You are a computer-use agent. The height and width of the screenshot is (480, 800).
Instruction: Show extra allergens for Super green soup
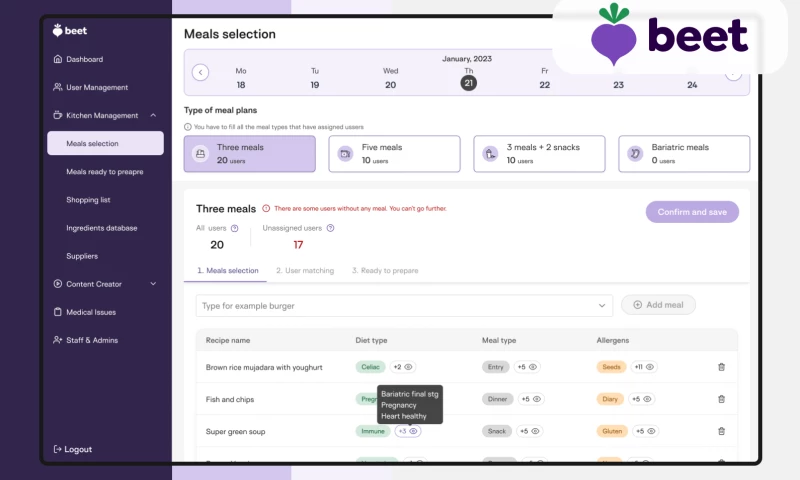pyautogui.click(x=645, y=431)
